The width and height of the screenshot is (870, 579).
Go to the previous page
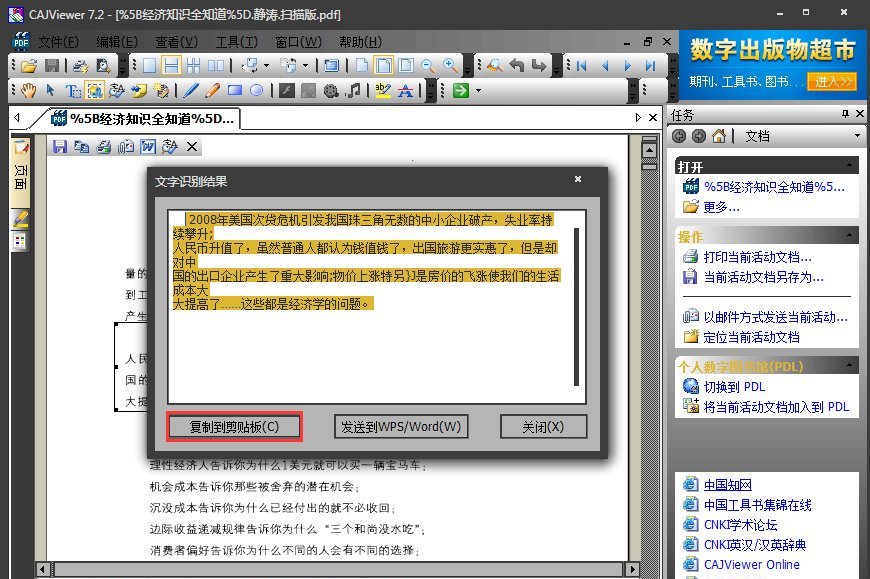(x=605, y=66)
